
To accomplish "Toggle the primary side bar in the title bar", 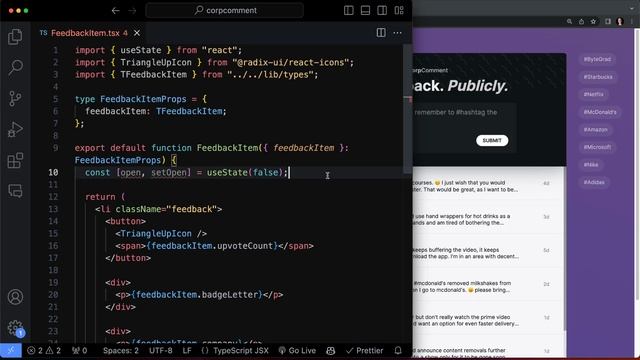I will click(x=349, y=10).
